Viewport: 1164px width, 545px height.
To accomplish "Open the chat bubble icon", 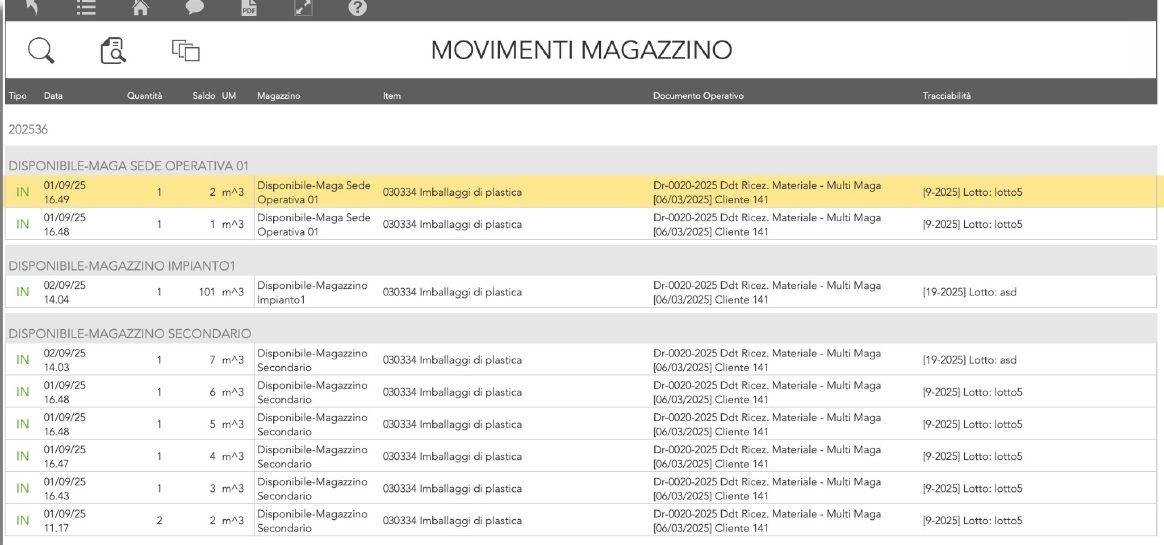I will (194, 7).
